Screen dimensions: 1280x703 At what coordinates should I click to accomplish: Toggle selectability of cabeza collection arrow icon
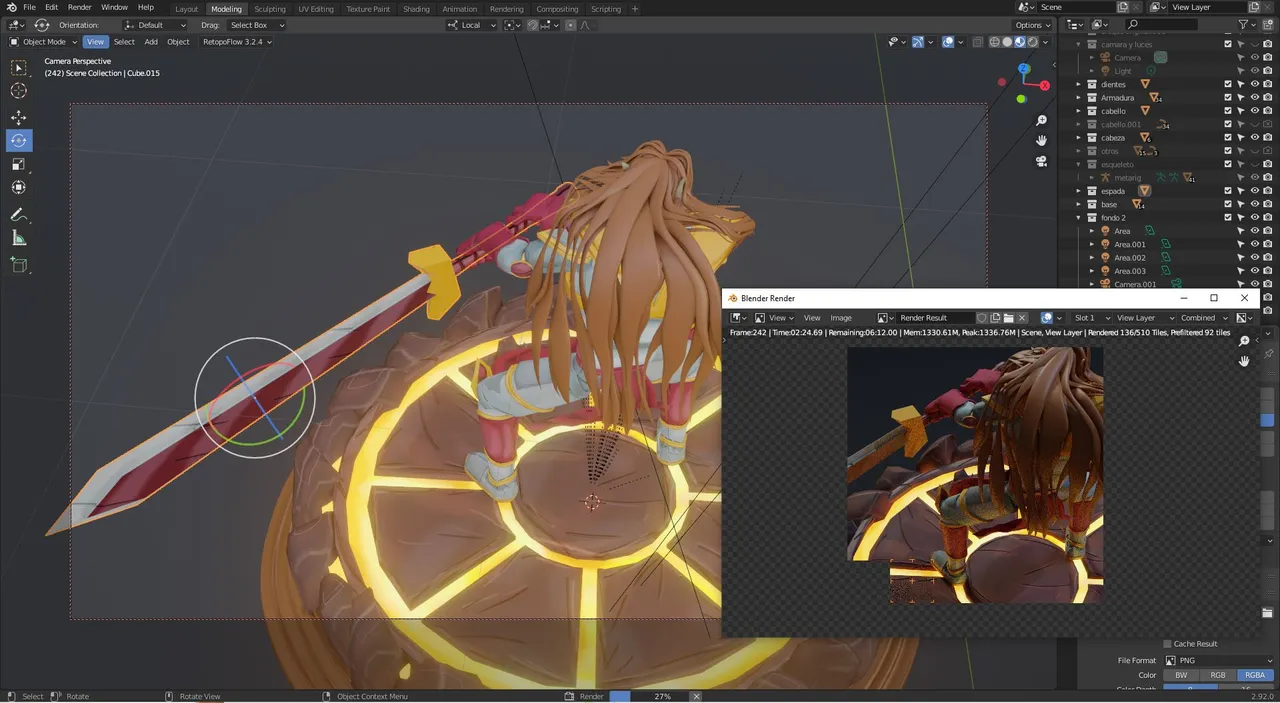click(x=1241, y=138)
